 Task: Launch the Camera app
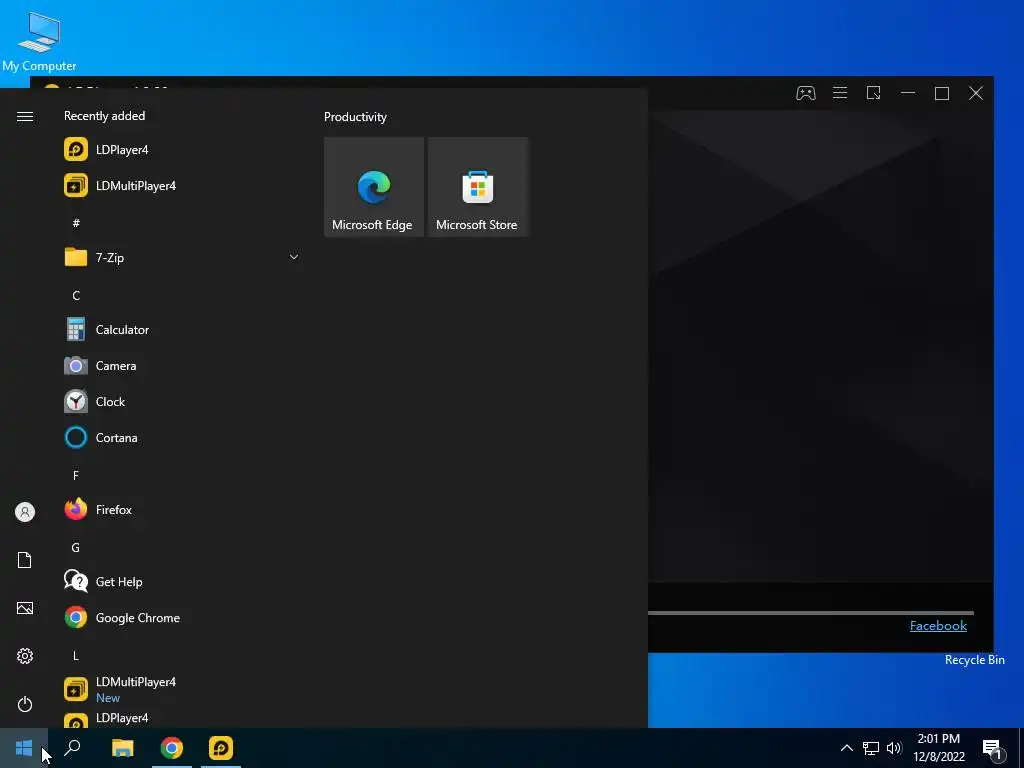pyautogui.click(x=181, y=366)
